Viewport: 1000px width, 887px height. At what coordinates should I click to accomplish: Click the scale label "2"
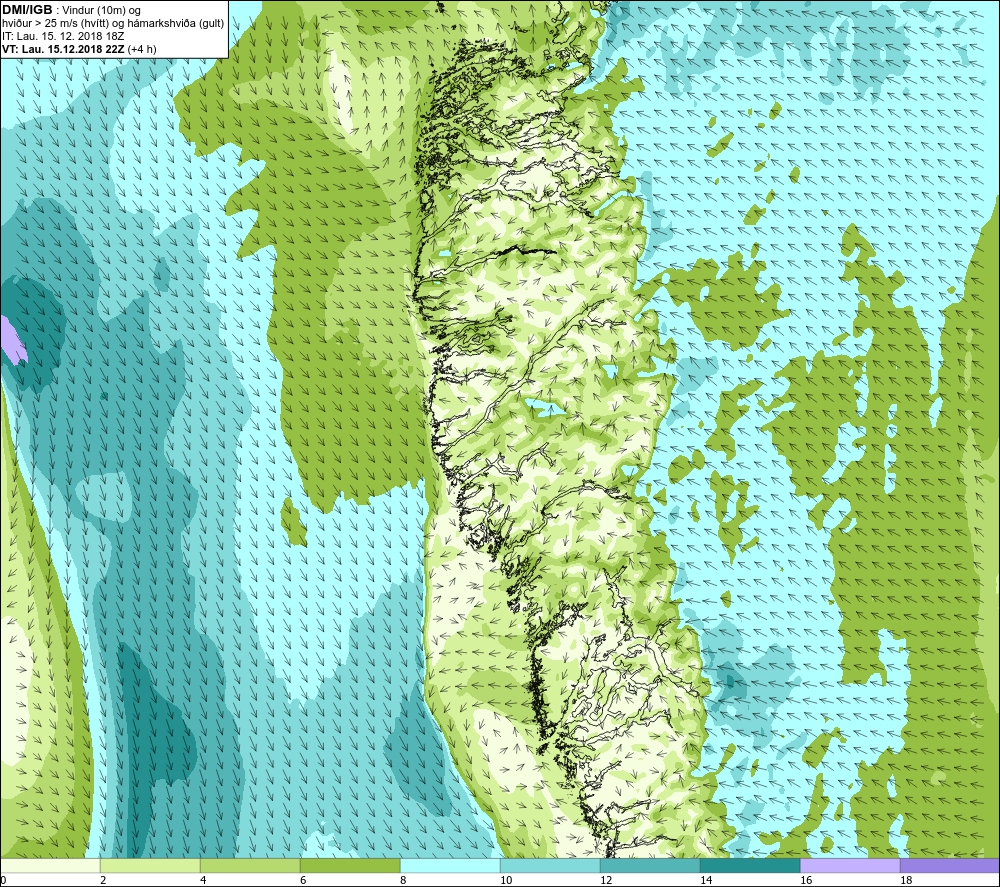tap(103, 881)
